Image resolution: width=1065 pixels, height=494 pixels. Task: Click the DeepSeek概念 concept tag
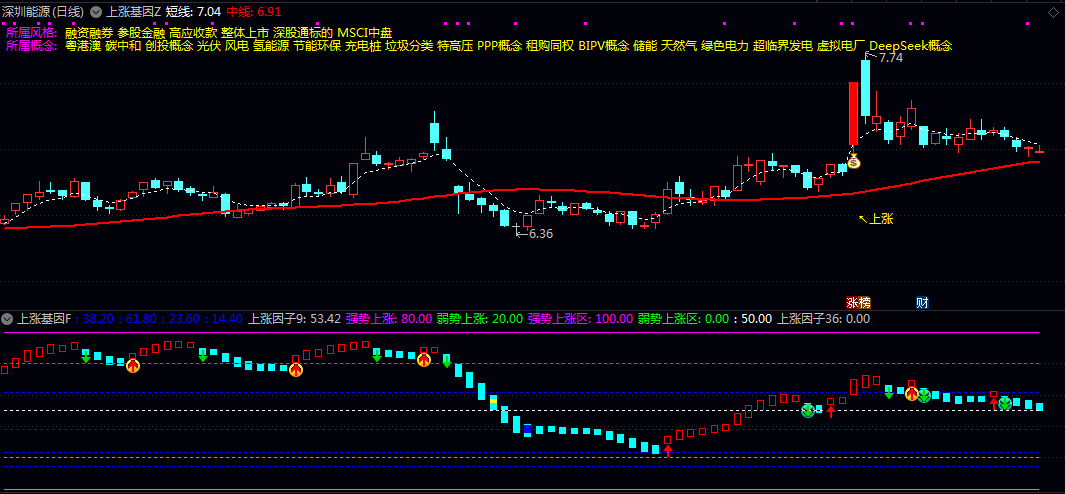point(911,46)
